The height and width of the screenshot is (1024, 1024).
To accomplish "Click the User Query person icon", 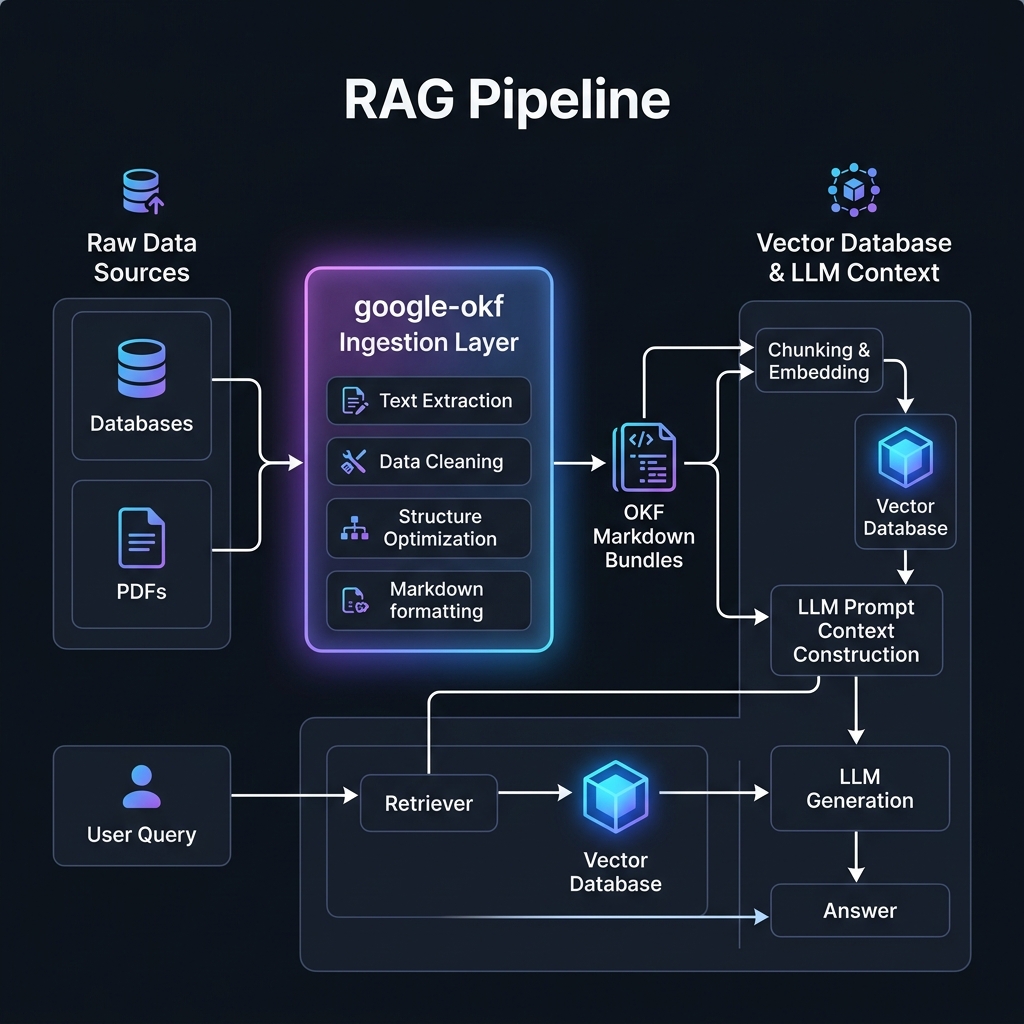I will tap(142, 786).
